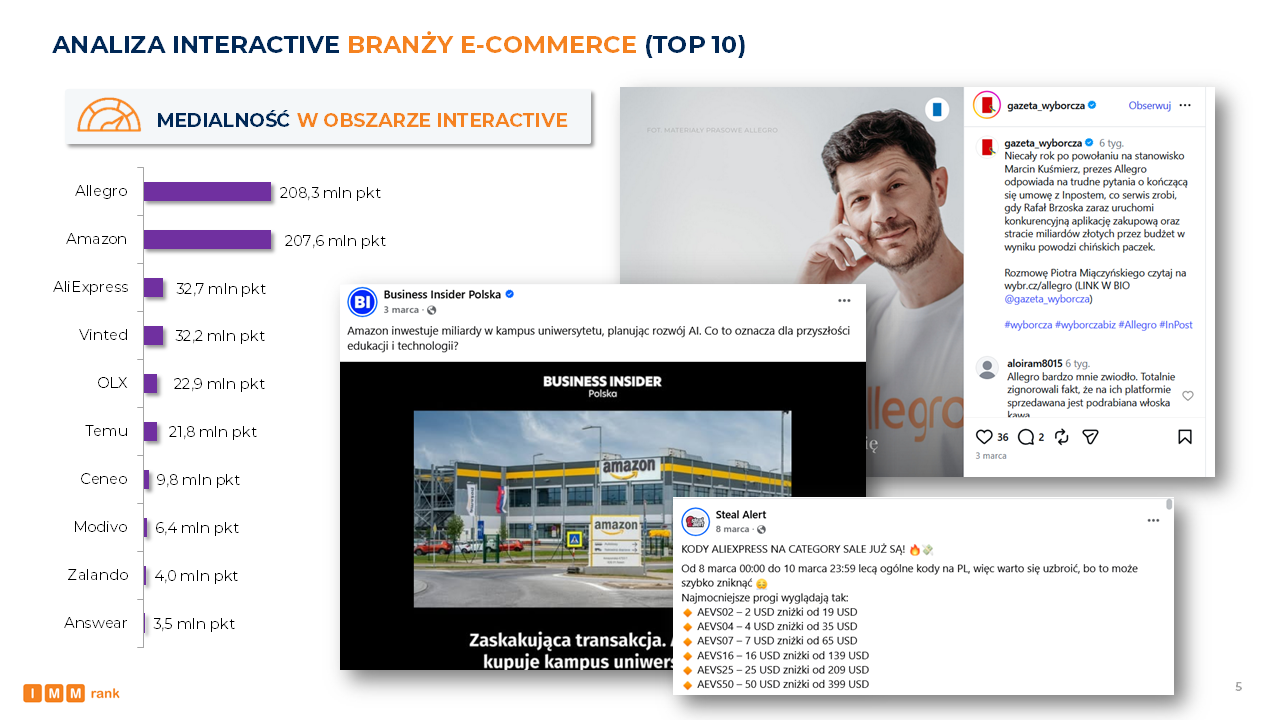
Task: Click the "3 marca" timestamp on the Business Insider post
Action: 401,310
